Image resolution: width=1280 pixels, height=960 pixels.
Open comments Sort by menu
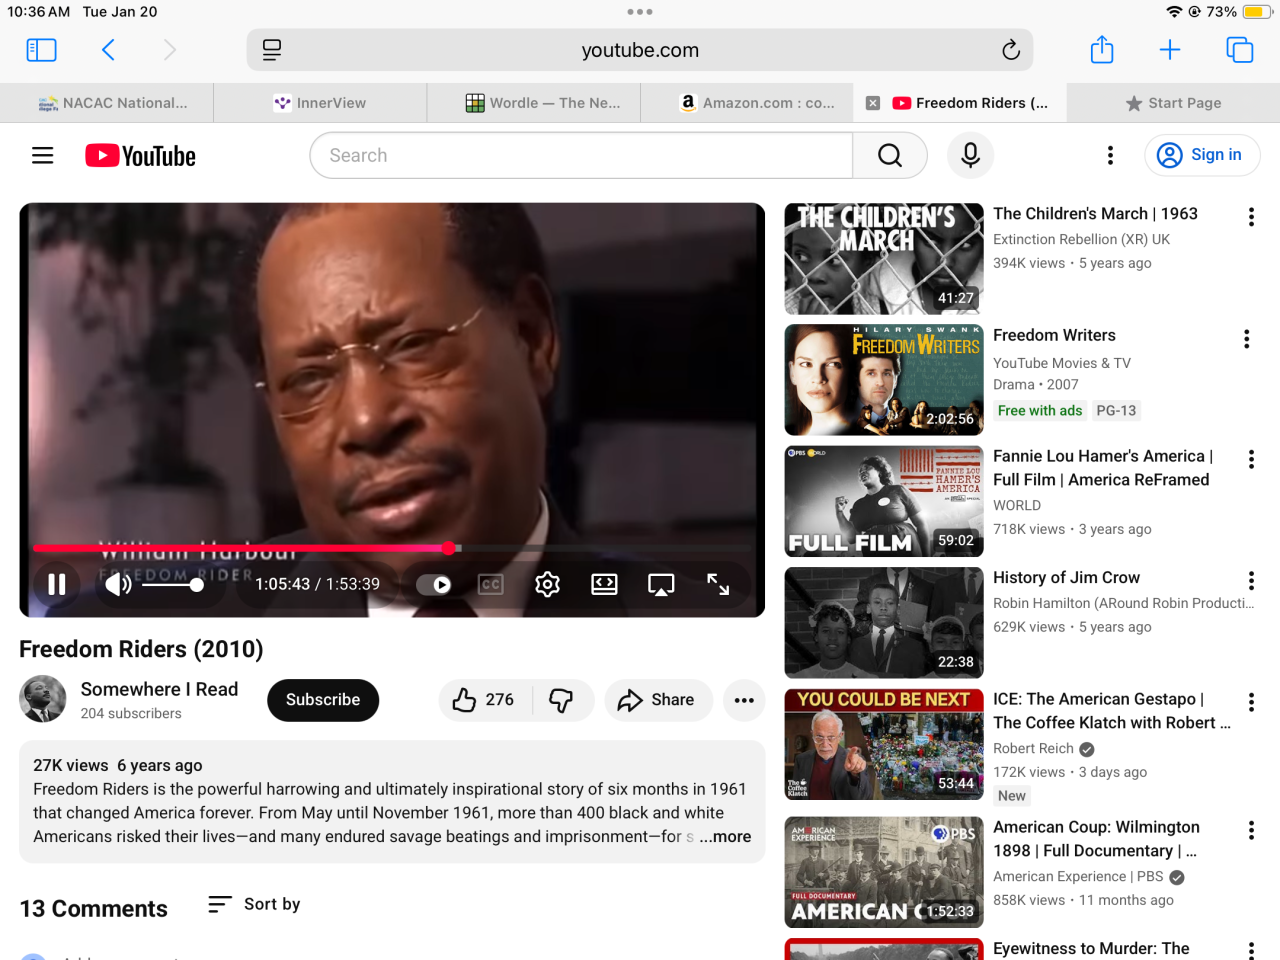[x=254, y=904]
